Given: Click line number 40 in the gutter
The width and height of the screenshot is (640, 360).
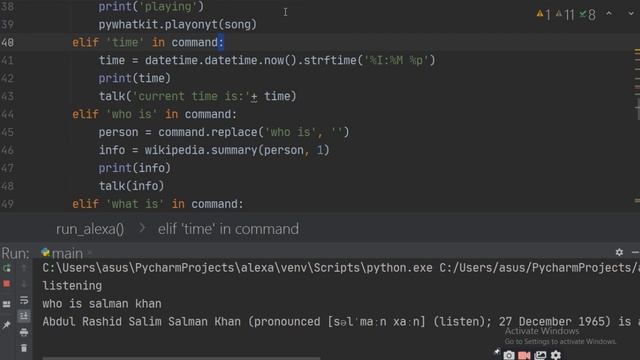Looking at the screenshot, I should pos(7,42).
